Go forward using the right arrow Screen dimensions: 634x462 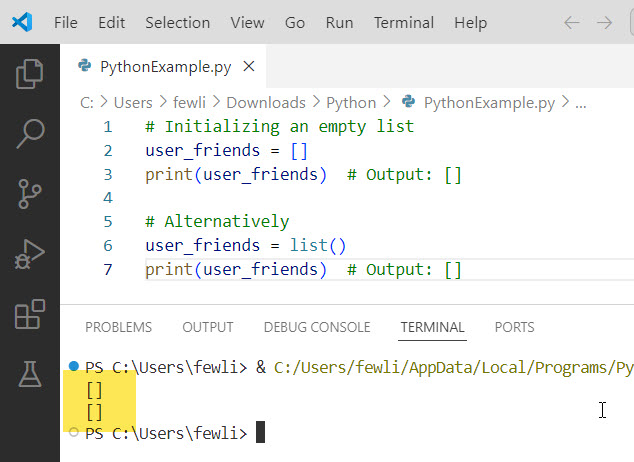pyautogui.click(x=604, y=23)
